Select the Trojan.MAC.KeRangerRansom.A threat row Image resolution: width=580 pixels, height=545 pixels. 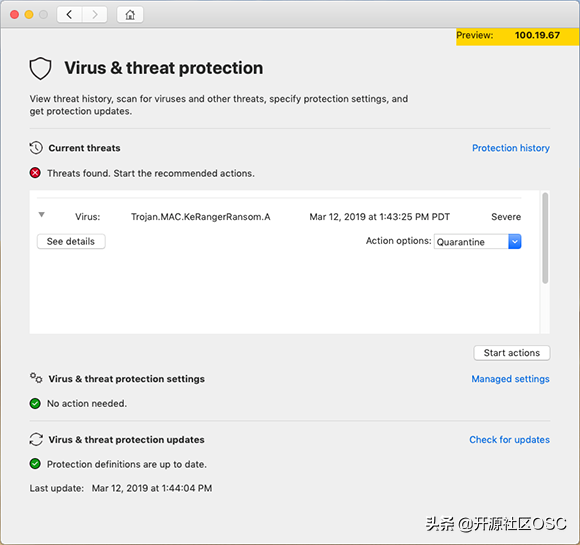pos(280,217)
